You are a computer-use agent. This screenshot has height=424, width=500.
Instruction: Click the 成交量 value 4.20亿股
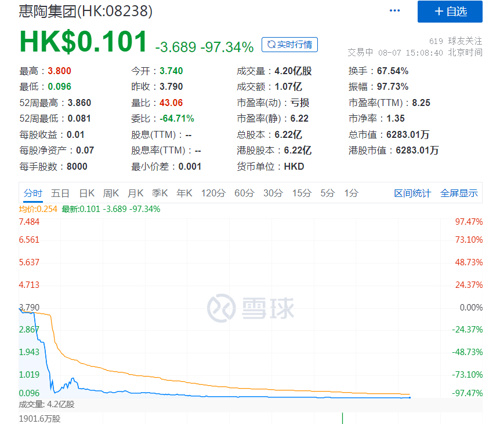pyautogui.click(x=293, y=71)
